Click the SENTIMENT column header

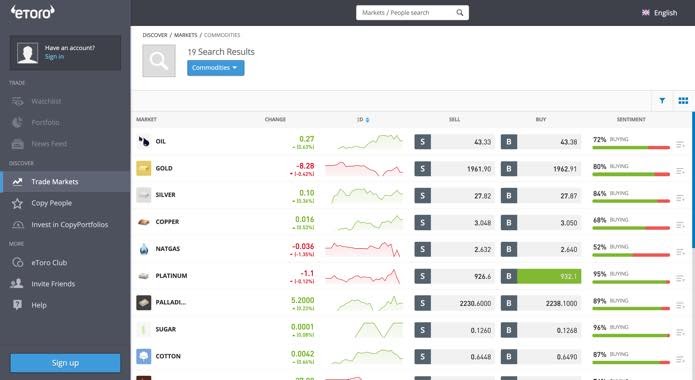pos(631,120)
